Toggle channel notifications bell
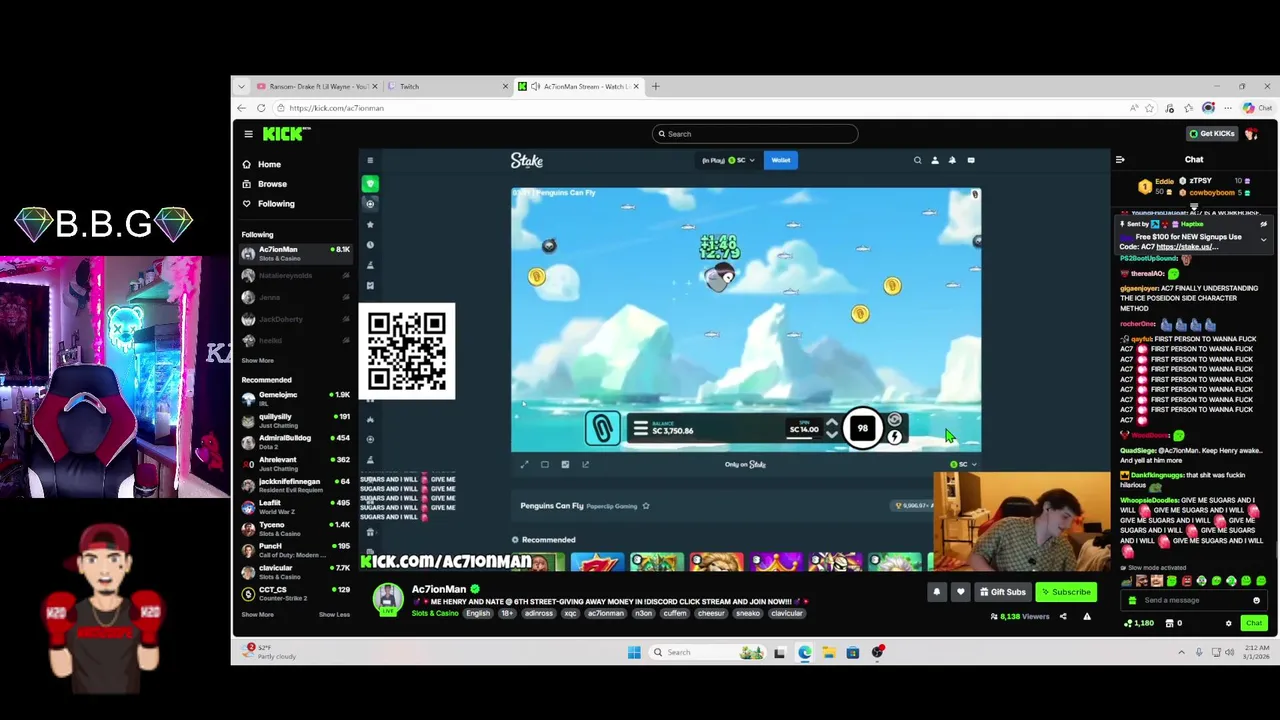 [x=936, y=592]
